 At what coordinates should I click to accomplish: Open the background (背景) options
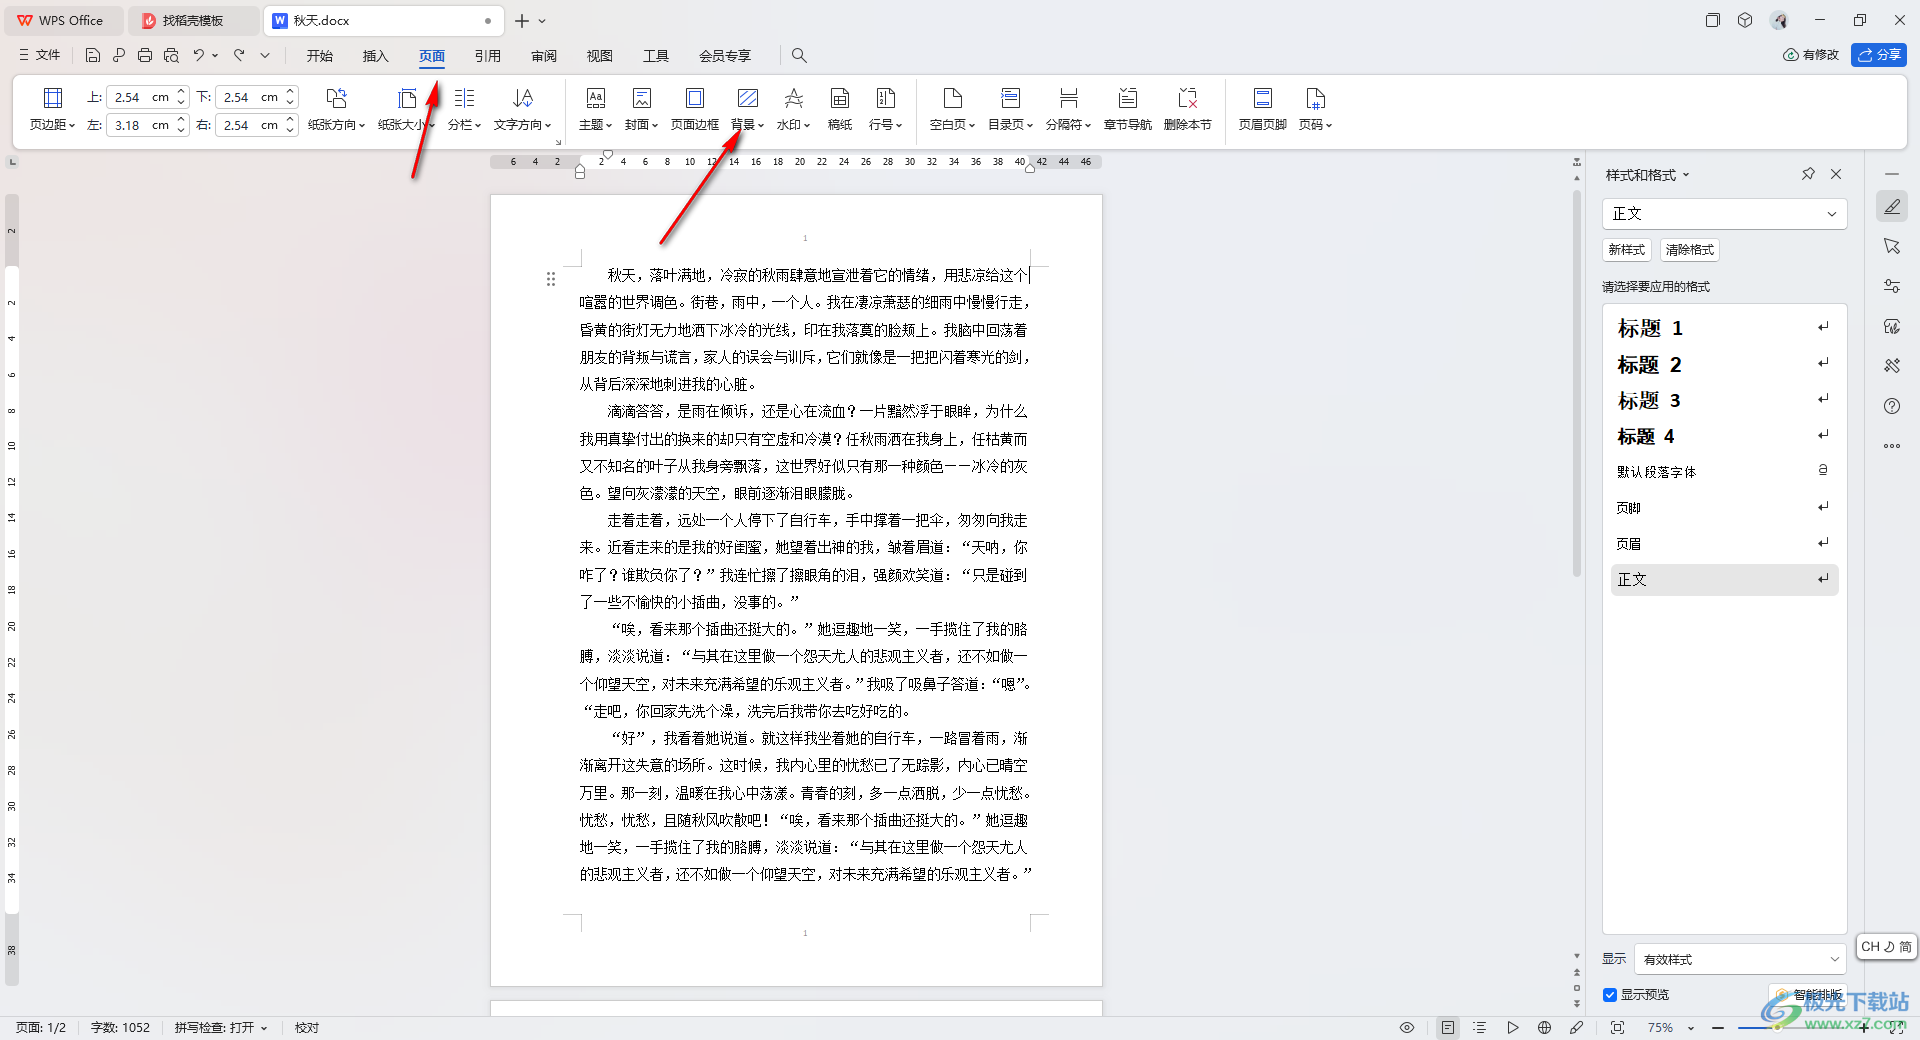coord(747,109)
